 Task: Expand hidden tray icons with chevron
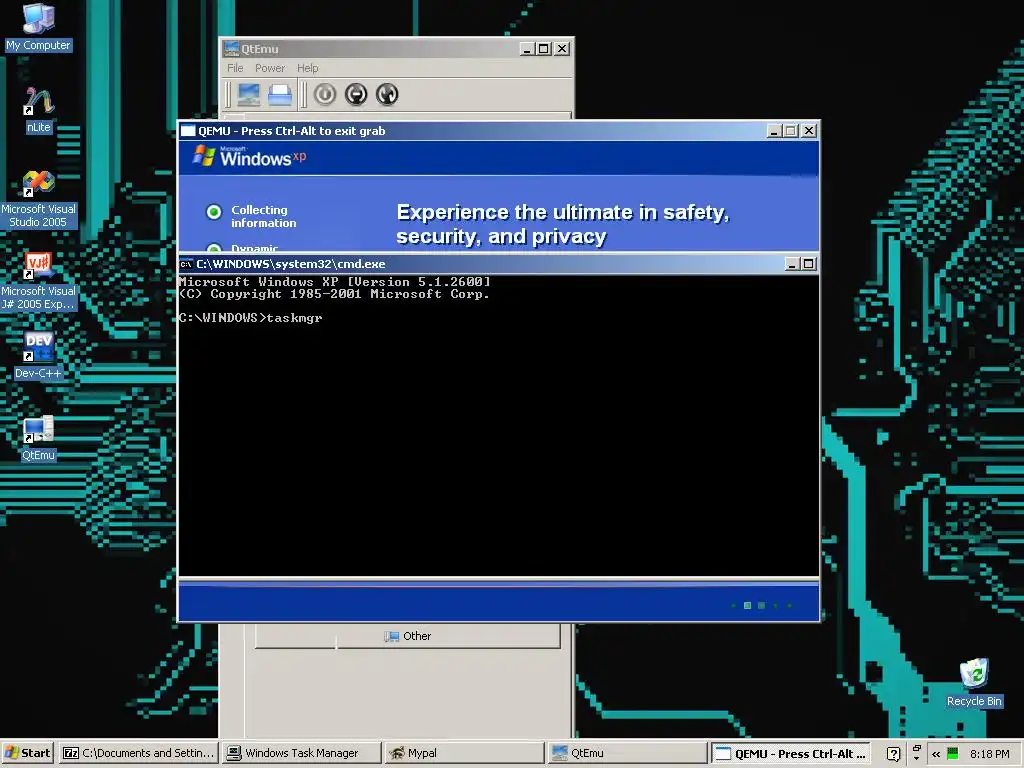936,754
